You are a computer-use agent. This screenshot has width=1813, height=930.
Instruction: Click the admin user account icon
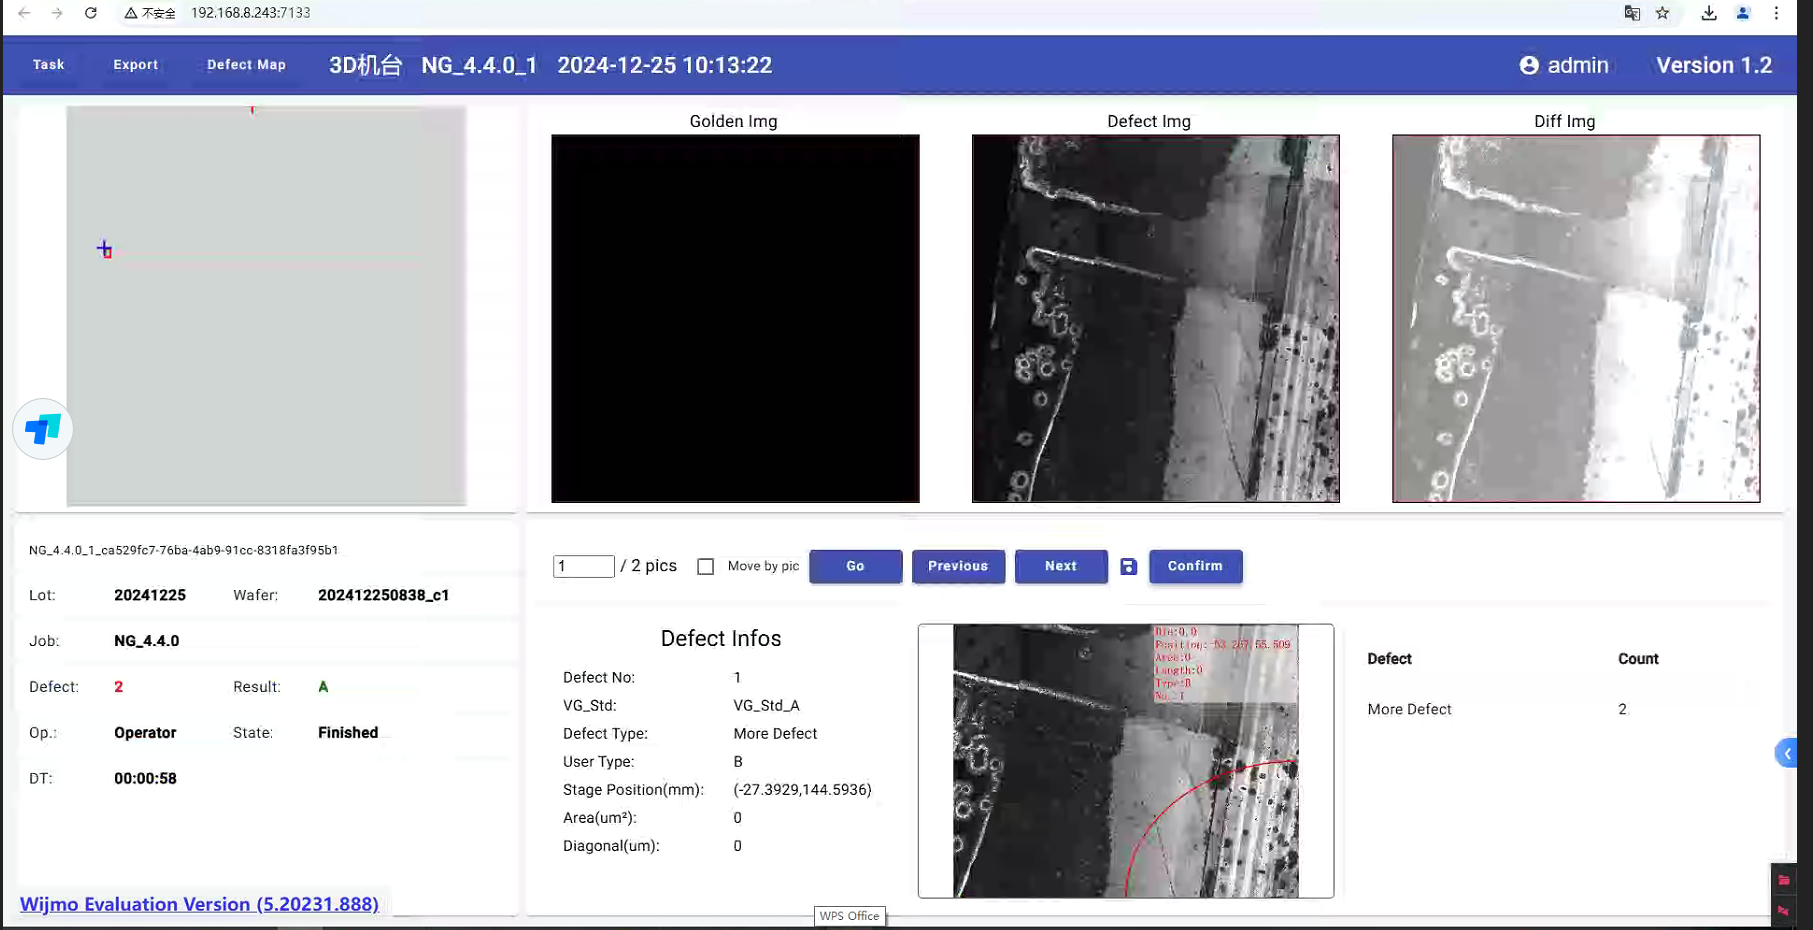tap(1529, 66)
